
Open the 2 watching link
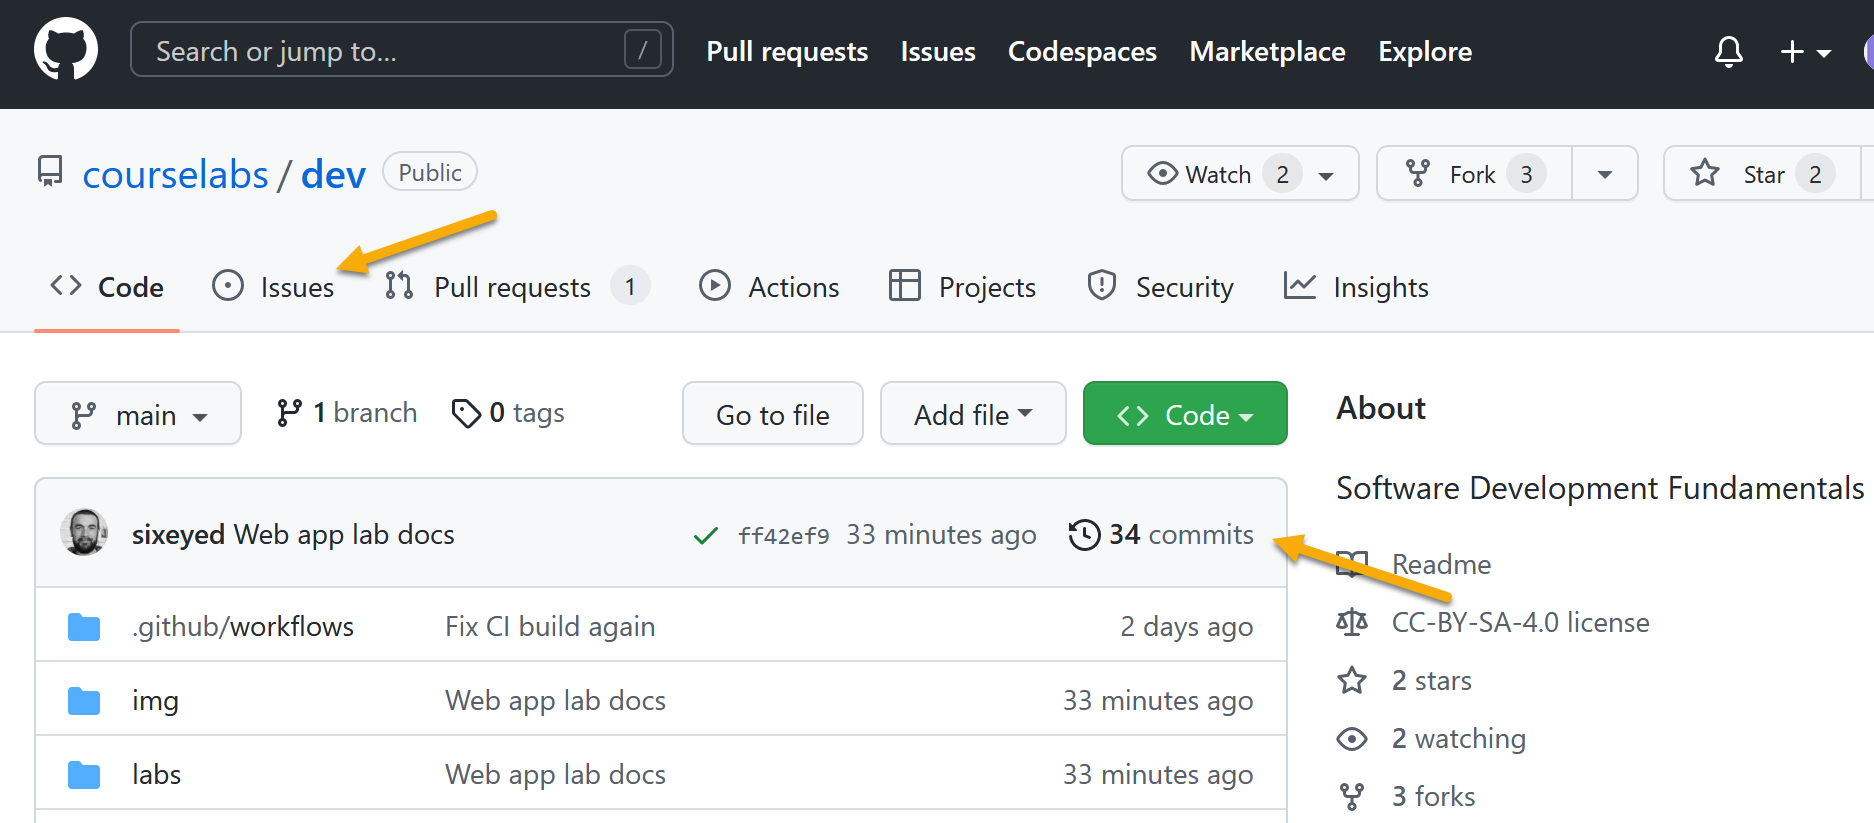pyautogui.click(x=1458, y=738)
